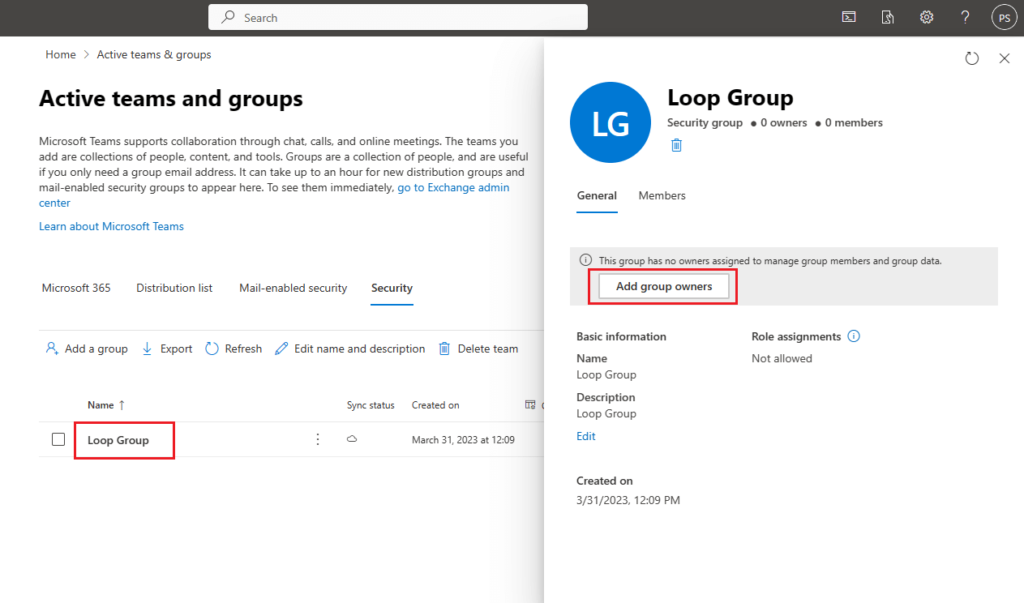Delete Loop Group using the trash icon

coord(677,145)
